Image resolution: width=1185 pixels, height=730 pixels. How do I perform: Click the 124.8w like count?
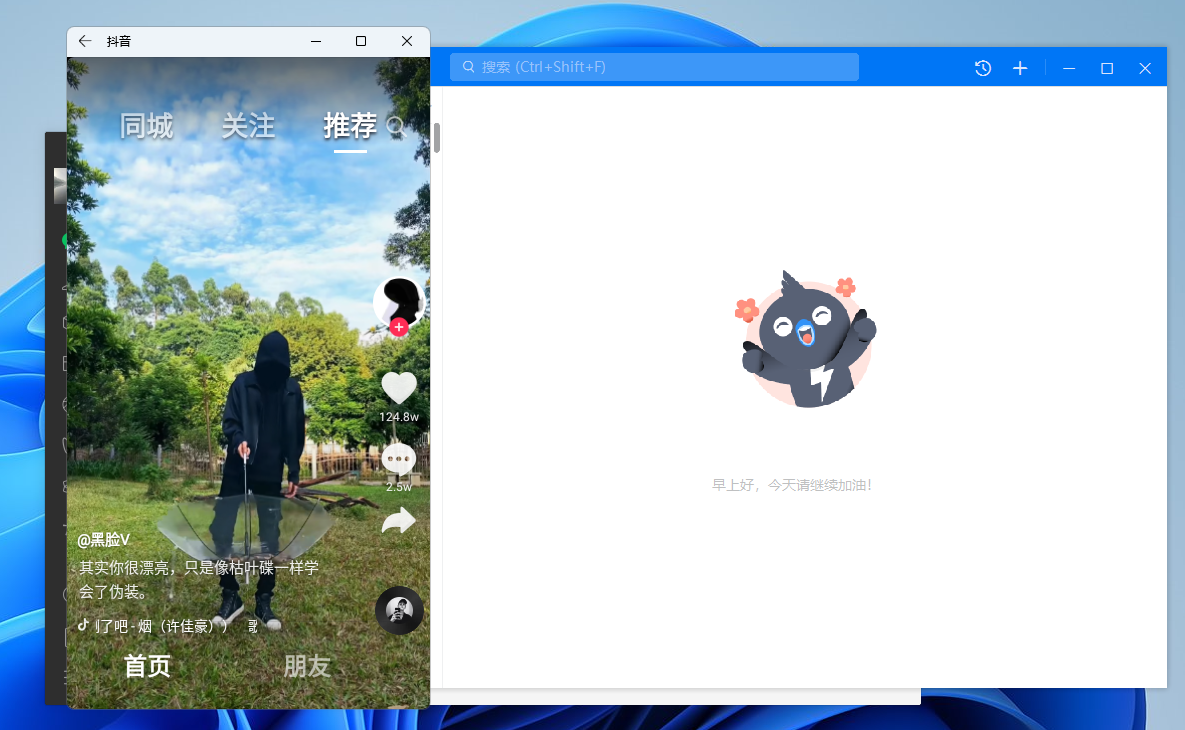399,416
